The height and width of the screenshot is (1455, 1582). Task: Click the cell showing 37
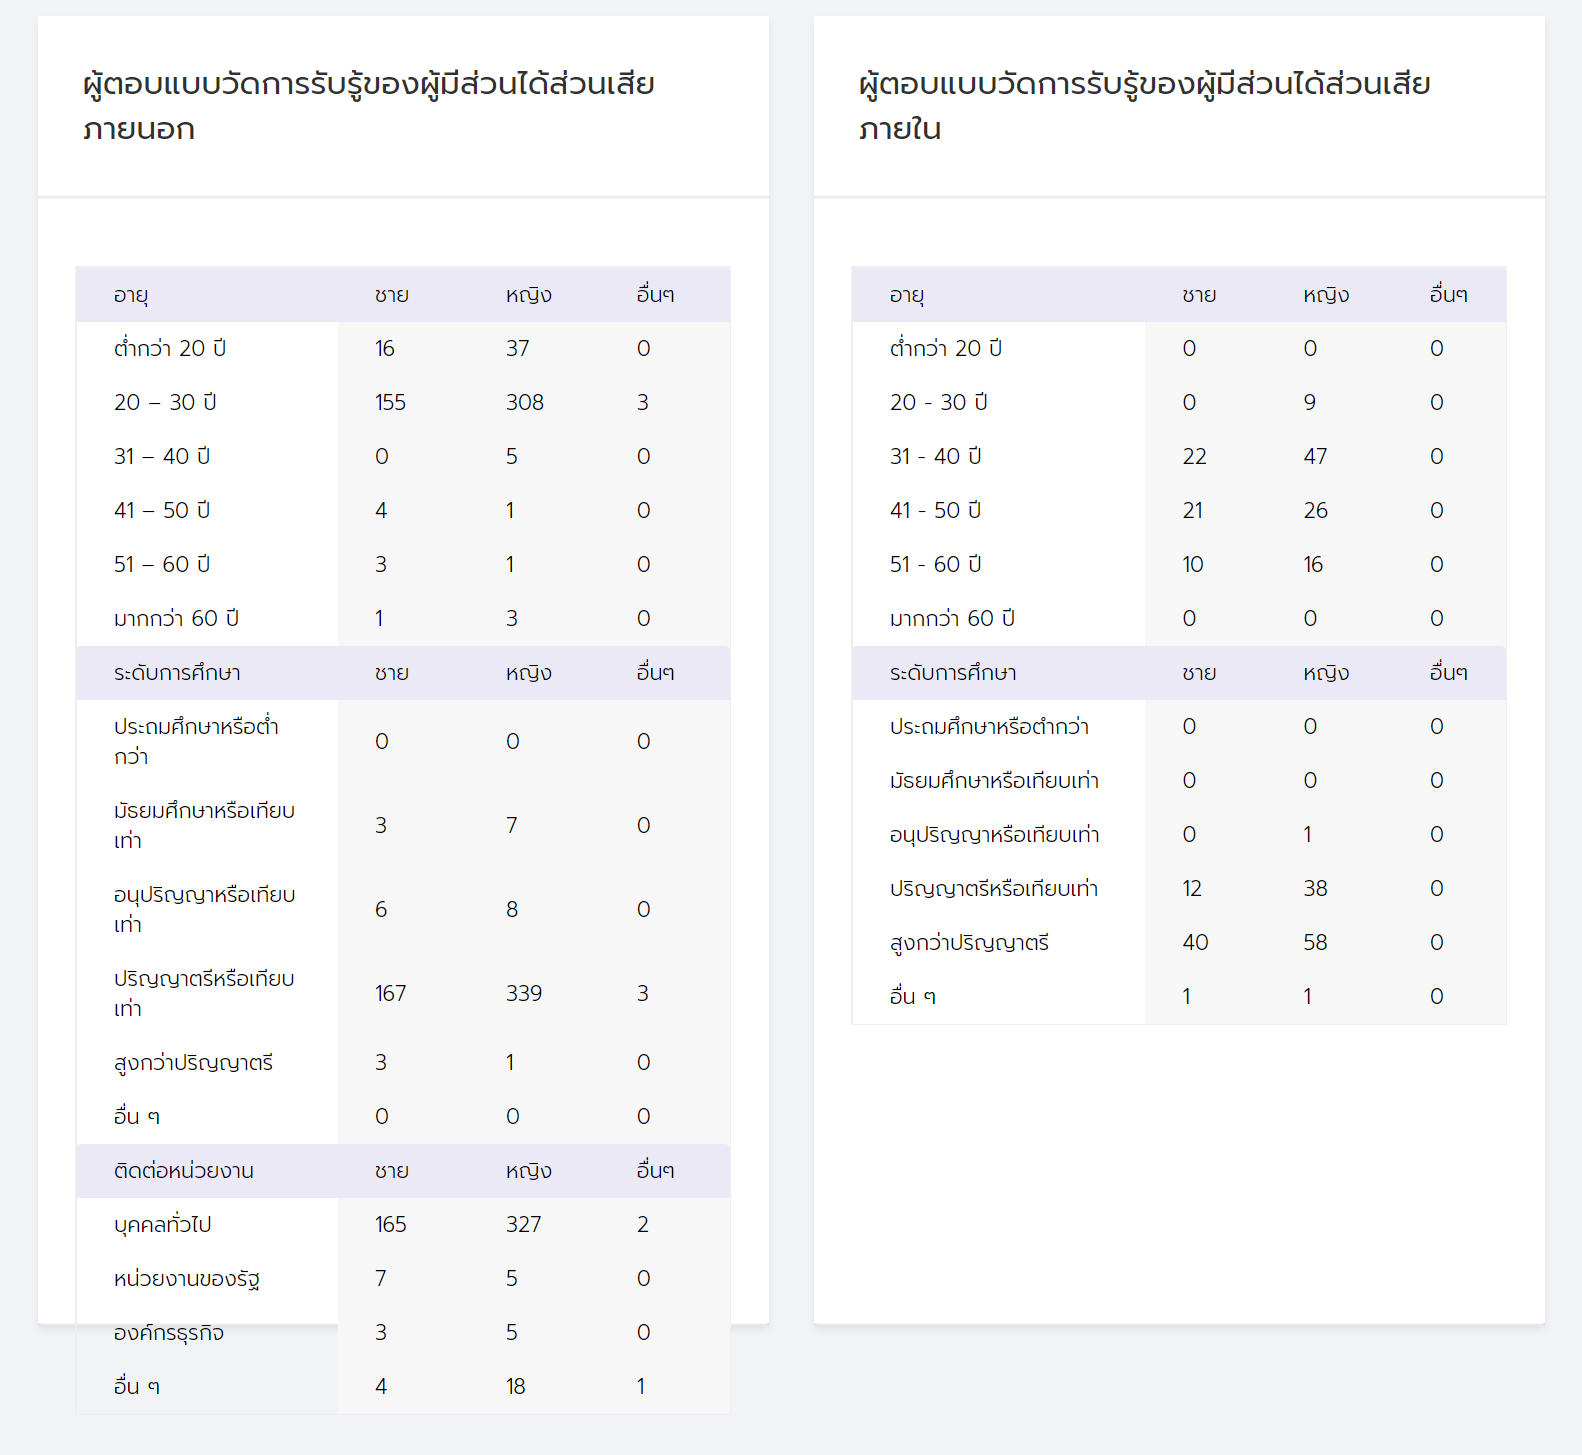coord(517,349)
